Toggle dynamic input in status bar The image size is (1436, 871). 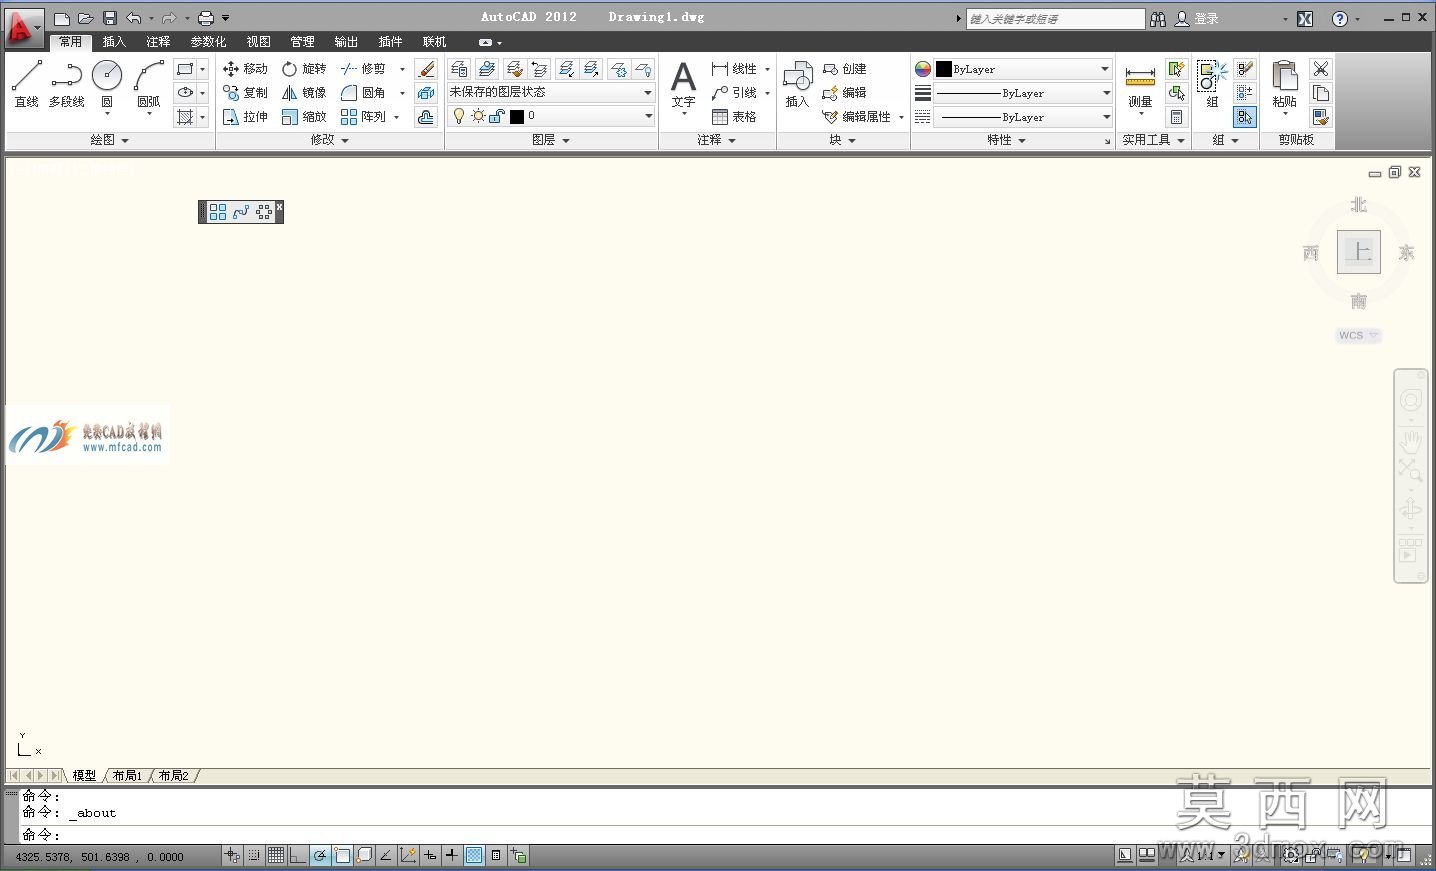pos(430,855)
